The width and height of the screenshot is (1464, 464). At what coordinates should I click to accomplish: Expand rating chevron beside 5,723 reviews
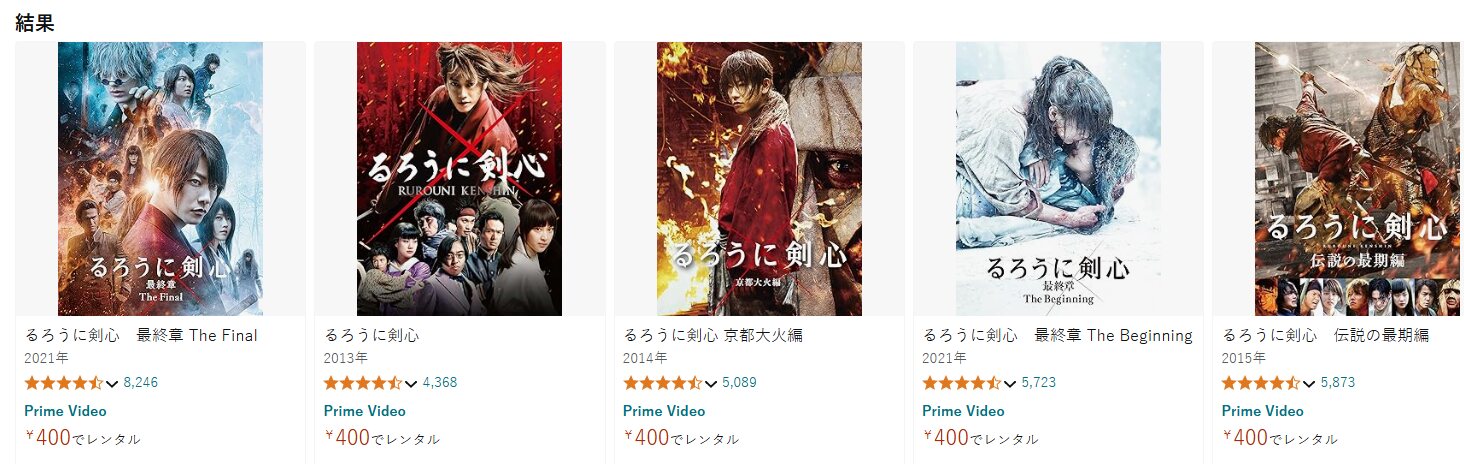[1009, 384]
